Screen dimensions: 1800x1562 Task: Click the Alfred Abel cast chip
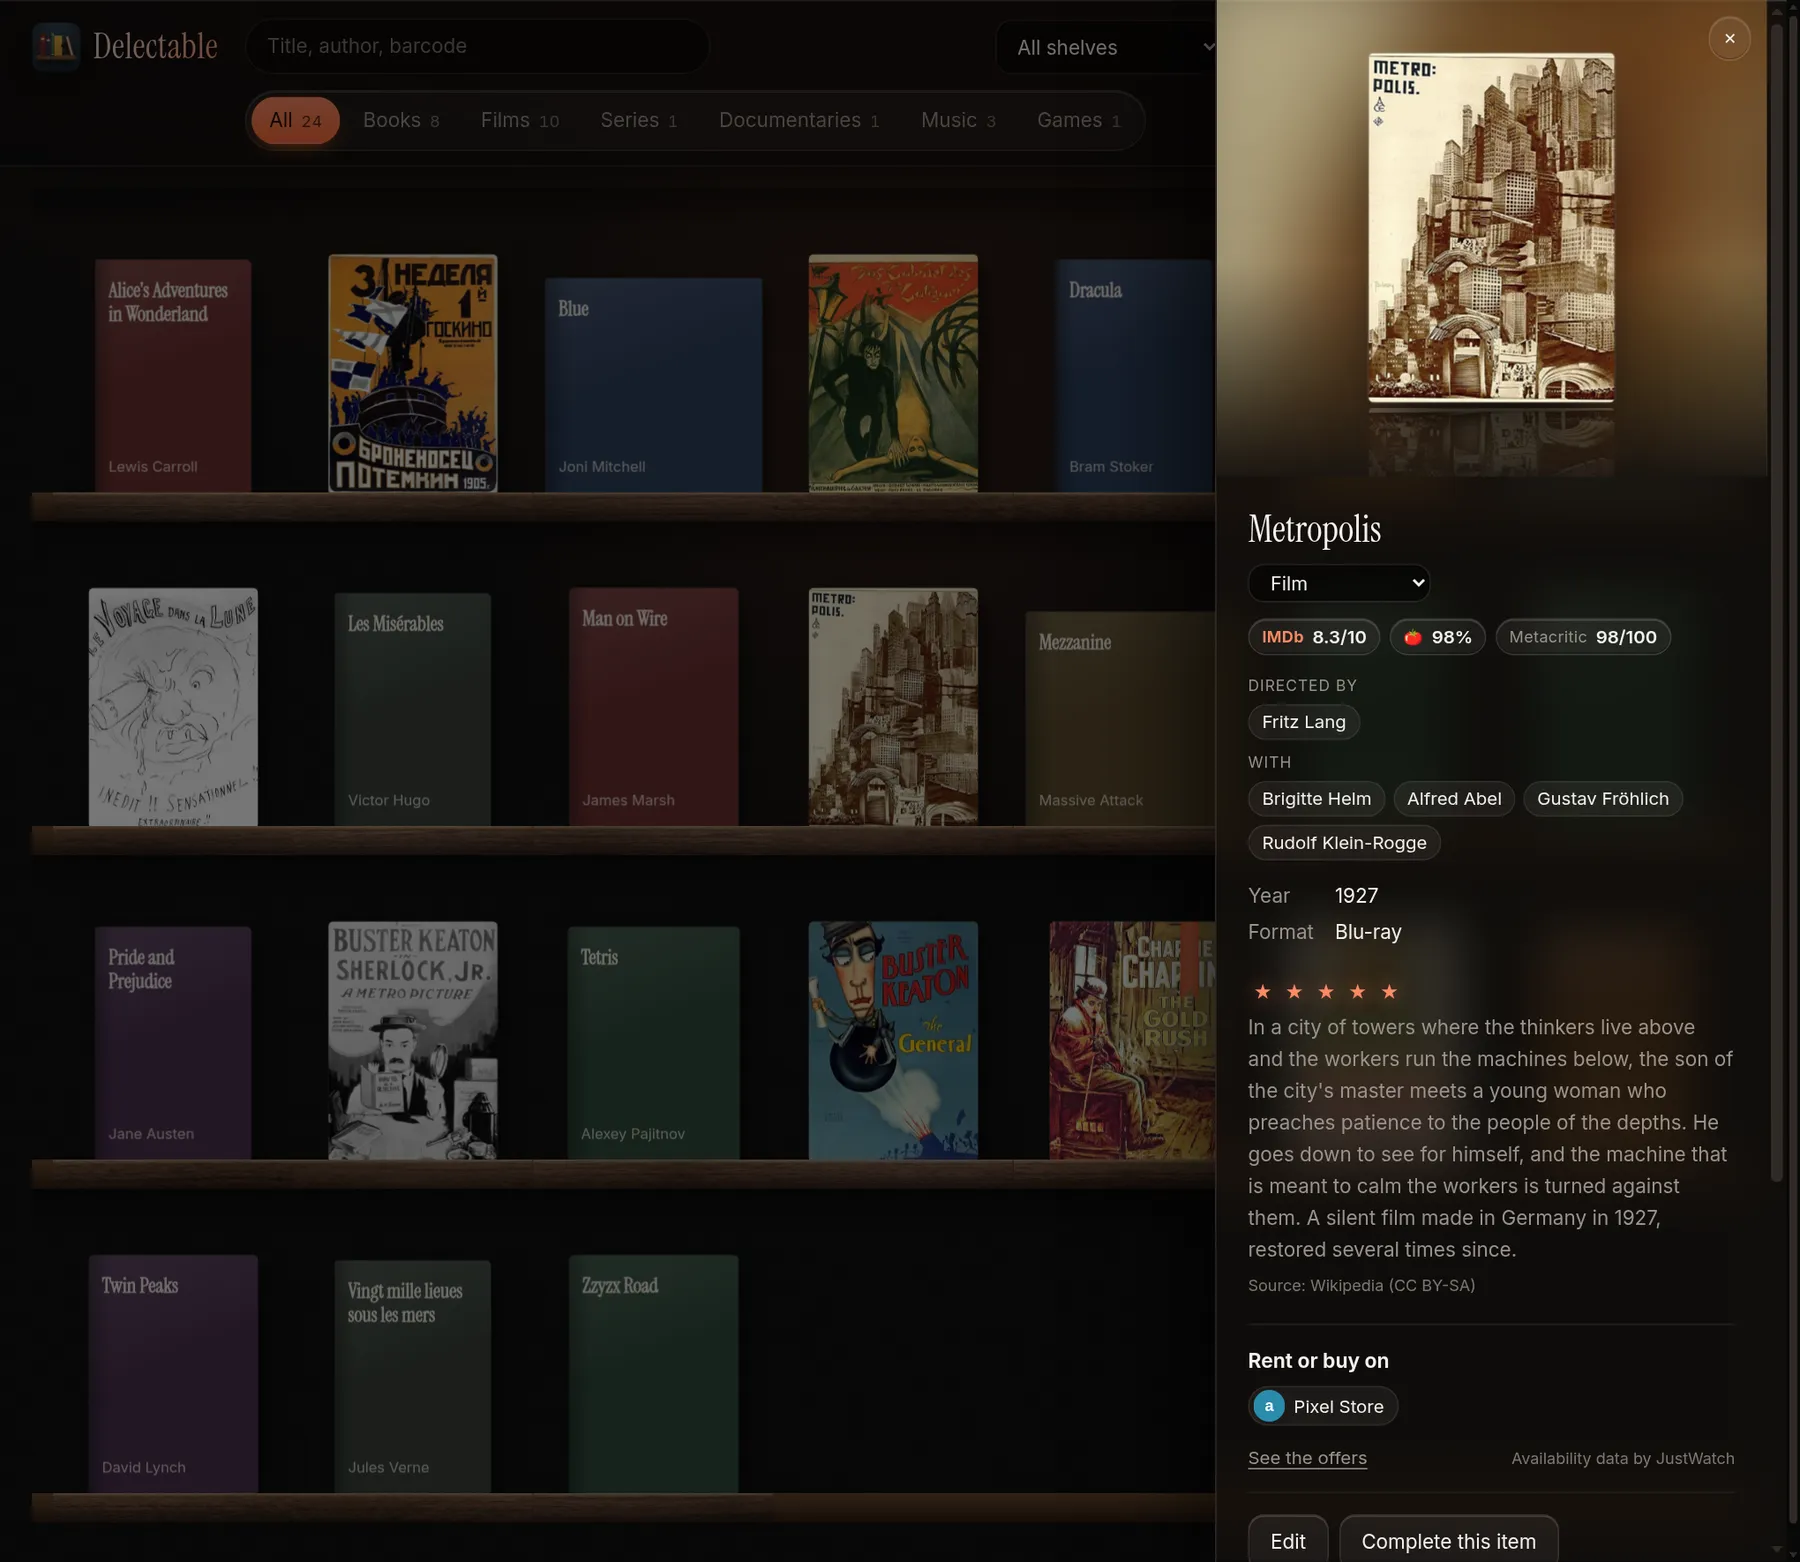[1454, 799]
